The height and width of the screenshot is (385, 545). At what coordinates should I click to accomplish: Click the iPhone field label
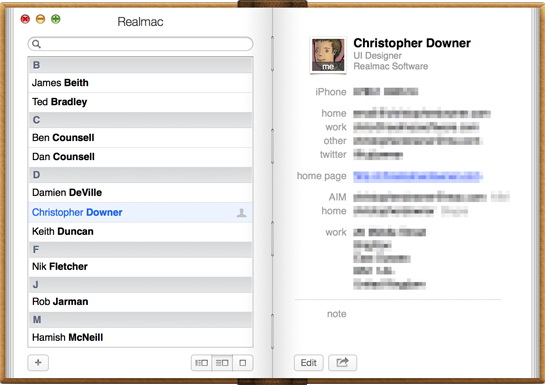coord(331,92)
